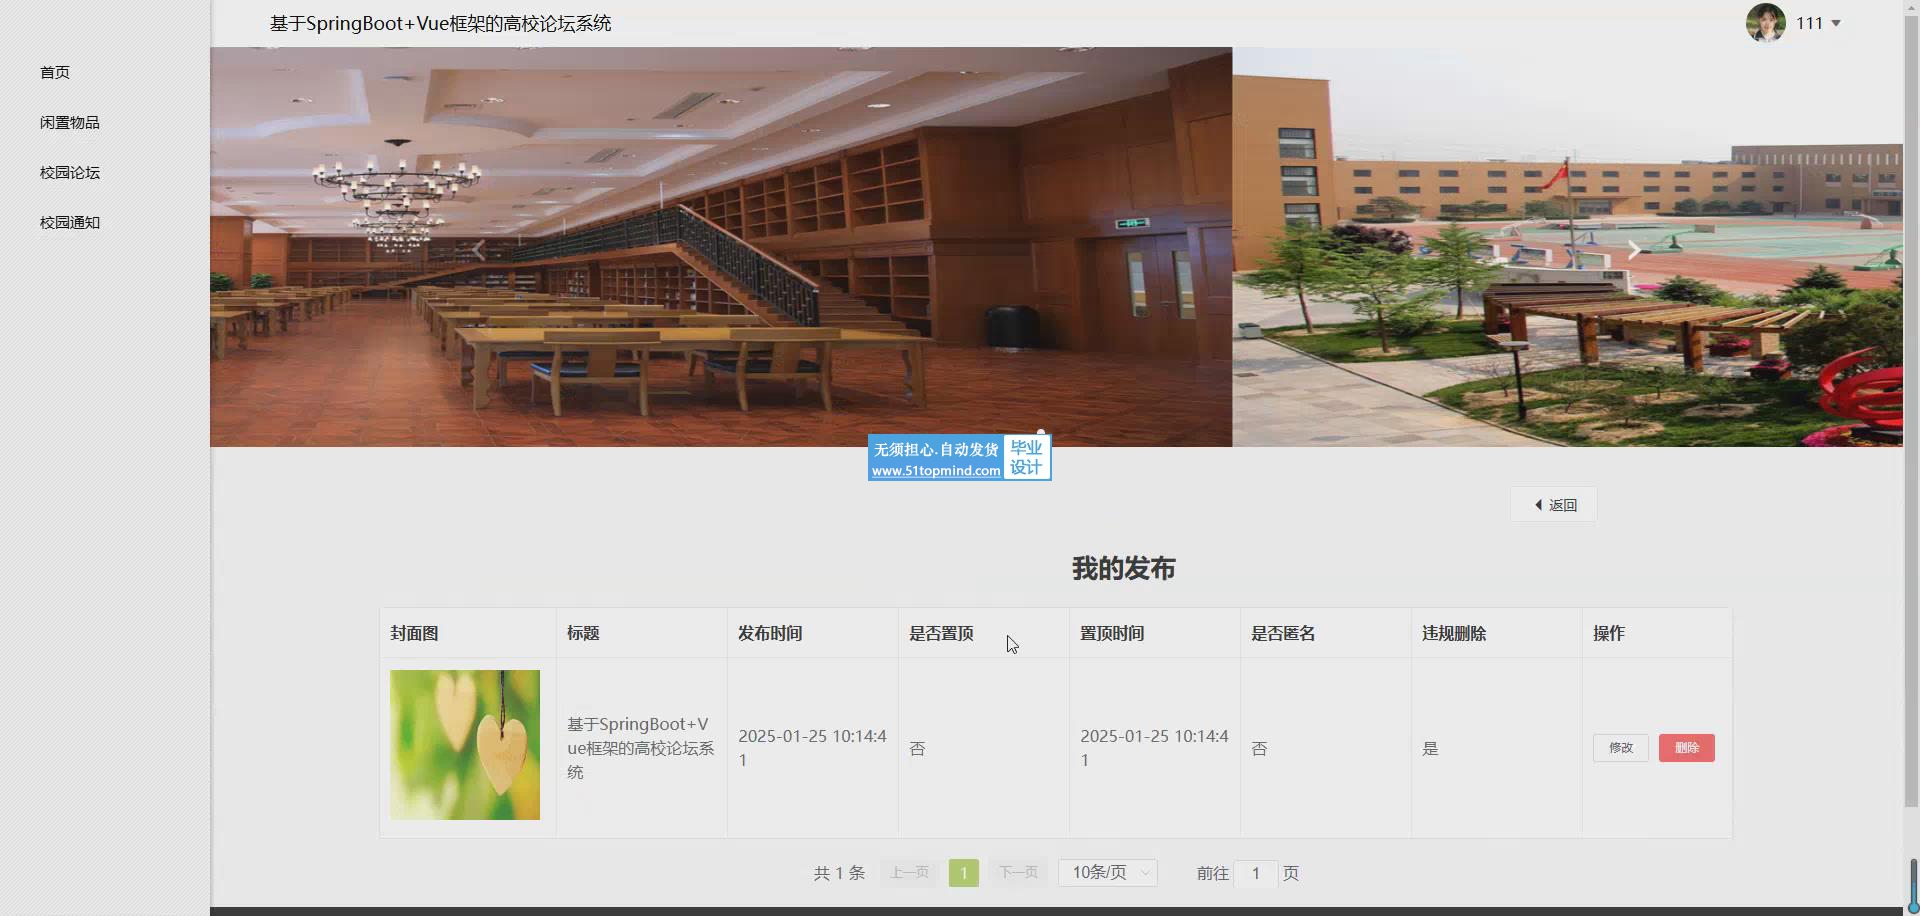The height and width of the screenshot is (916, 1920).
Task: Select page 1 in pagination
Action: click(x=963, y=873)
